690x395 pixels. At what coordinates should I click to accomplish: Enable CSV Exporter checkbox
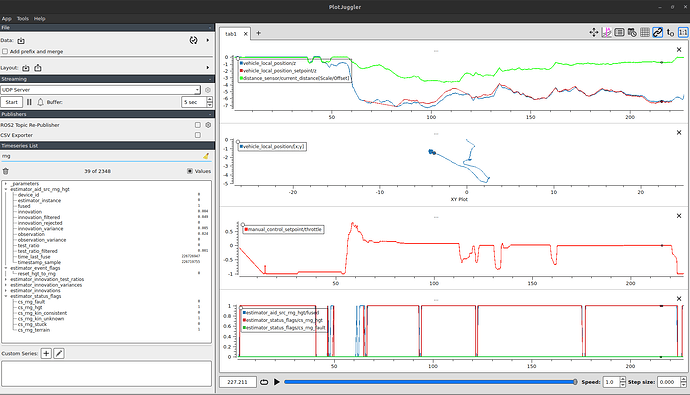198,135
